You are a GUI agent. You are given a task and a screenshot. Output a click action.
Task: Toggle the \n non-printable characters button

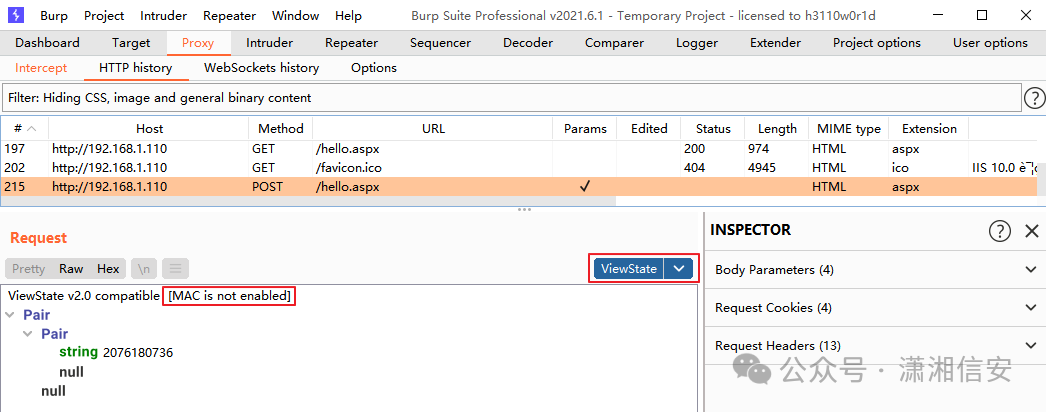[x=143, y=269]
